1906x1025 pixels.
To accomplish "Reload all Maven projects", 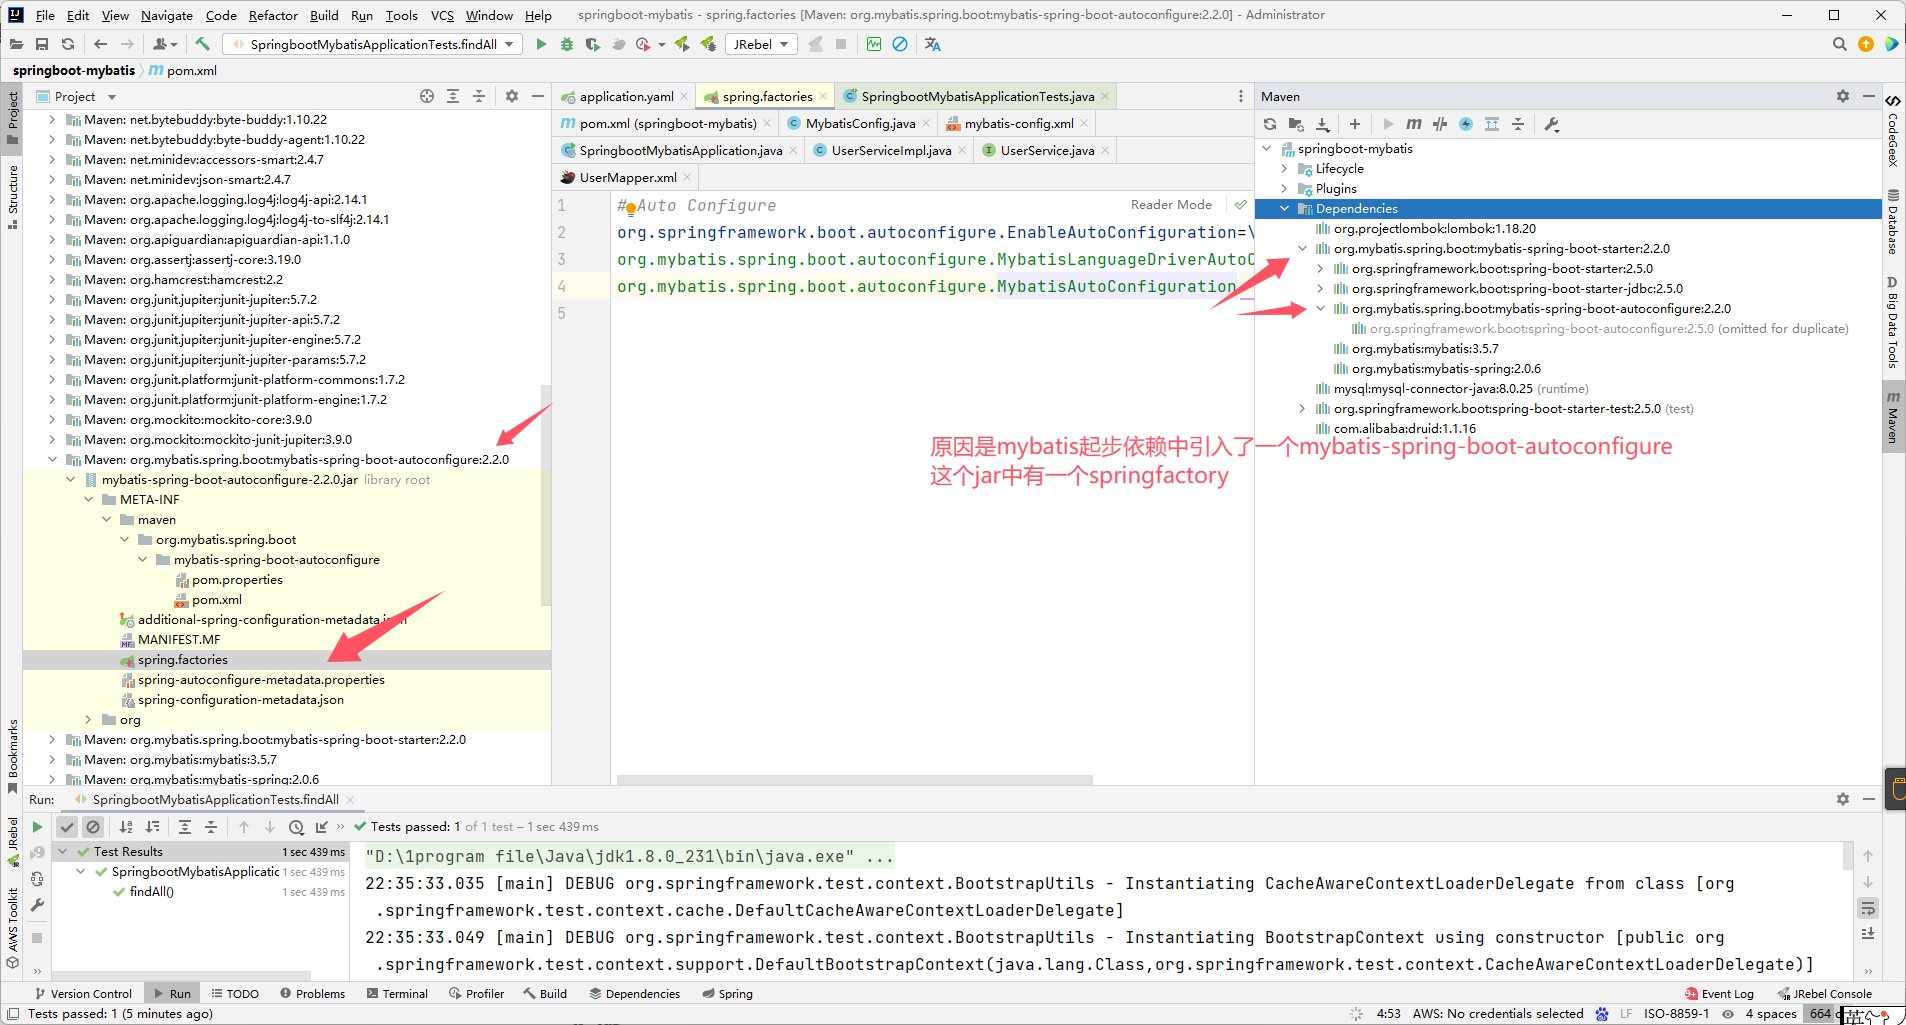I will point(1270,124).
